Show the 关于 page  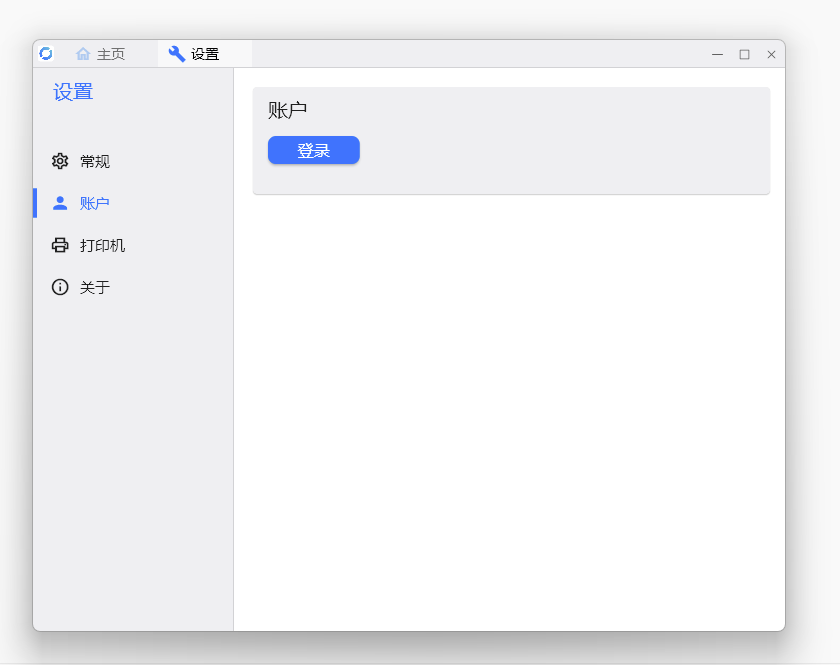95,287
